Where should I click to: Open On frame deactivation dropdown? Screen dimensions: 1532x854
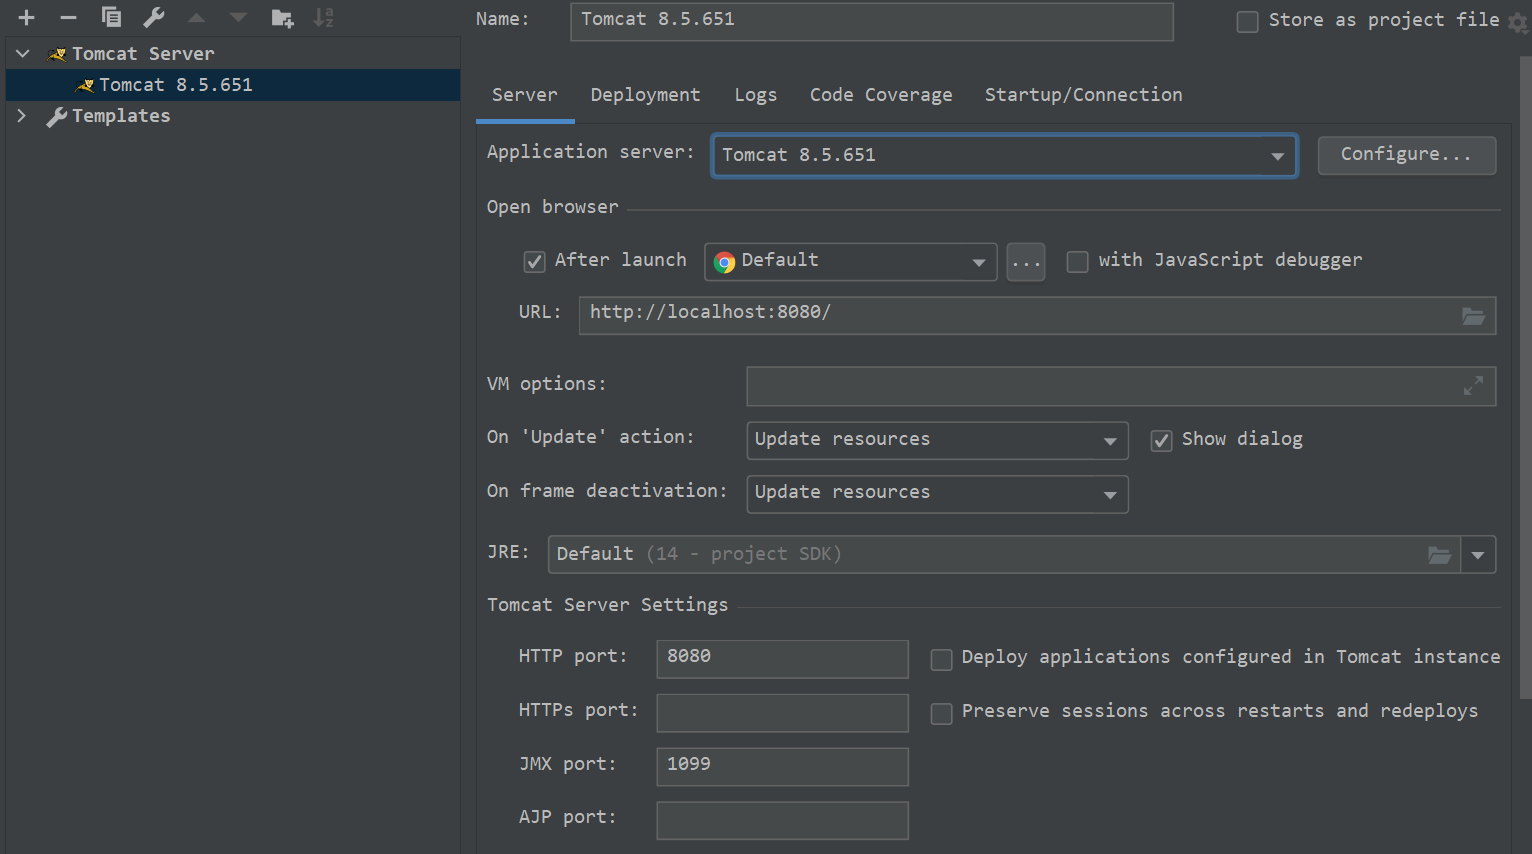coord(938,494)
